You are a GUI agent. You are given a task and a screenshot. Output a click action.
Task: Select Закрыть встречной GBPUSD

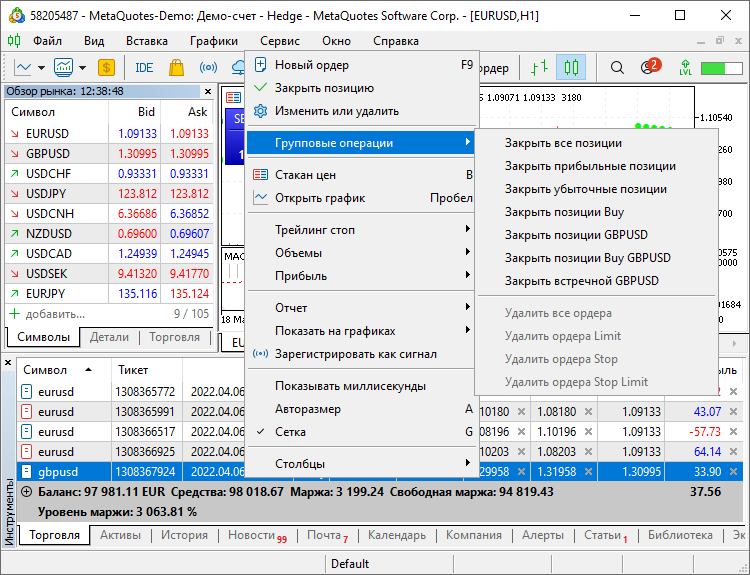point(596,281)
